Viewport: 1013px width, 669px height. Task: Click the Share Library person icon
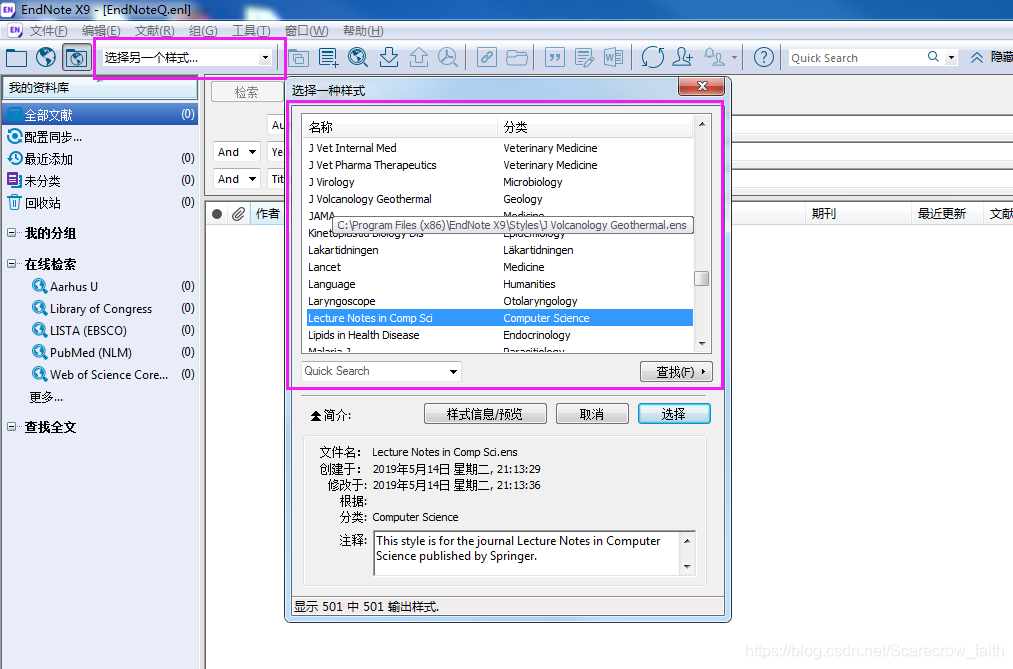tap(682, 57)
